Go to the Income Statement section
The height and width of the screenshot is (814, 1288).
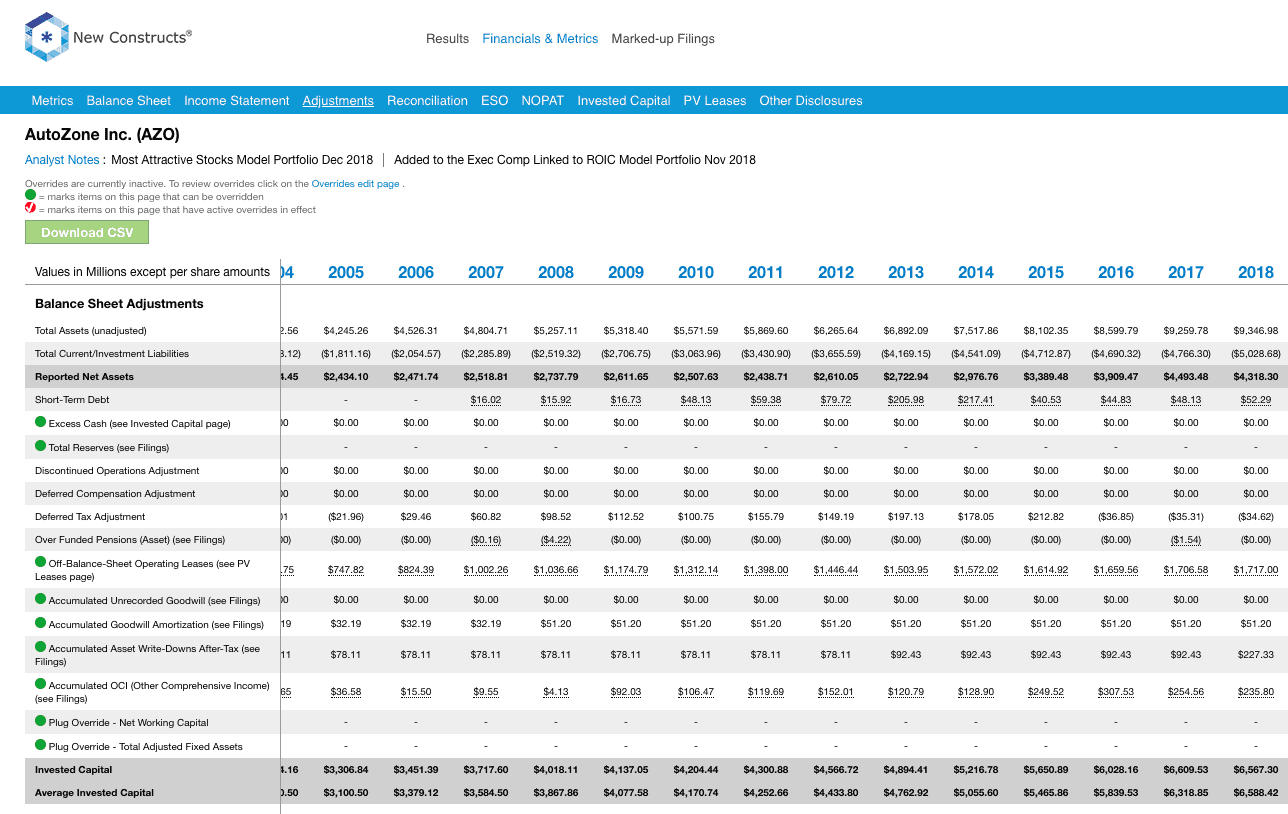(x=237, y=101)
